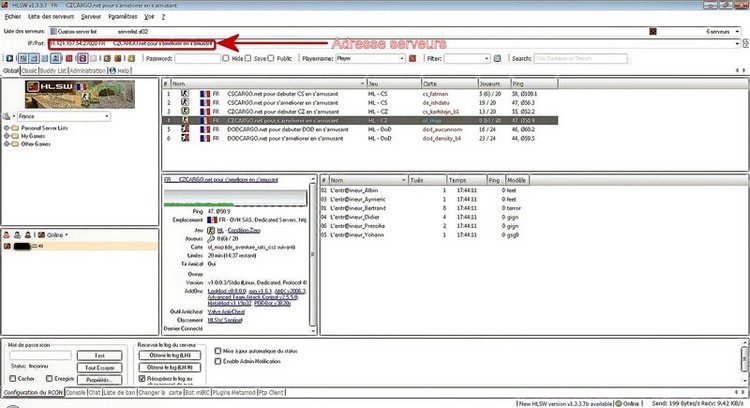Click the Search input field
Viewport: 750px width, 408px height.
[580, 58]
